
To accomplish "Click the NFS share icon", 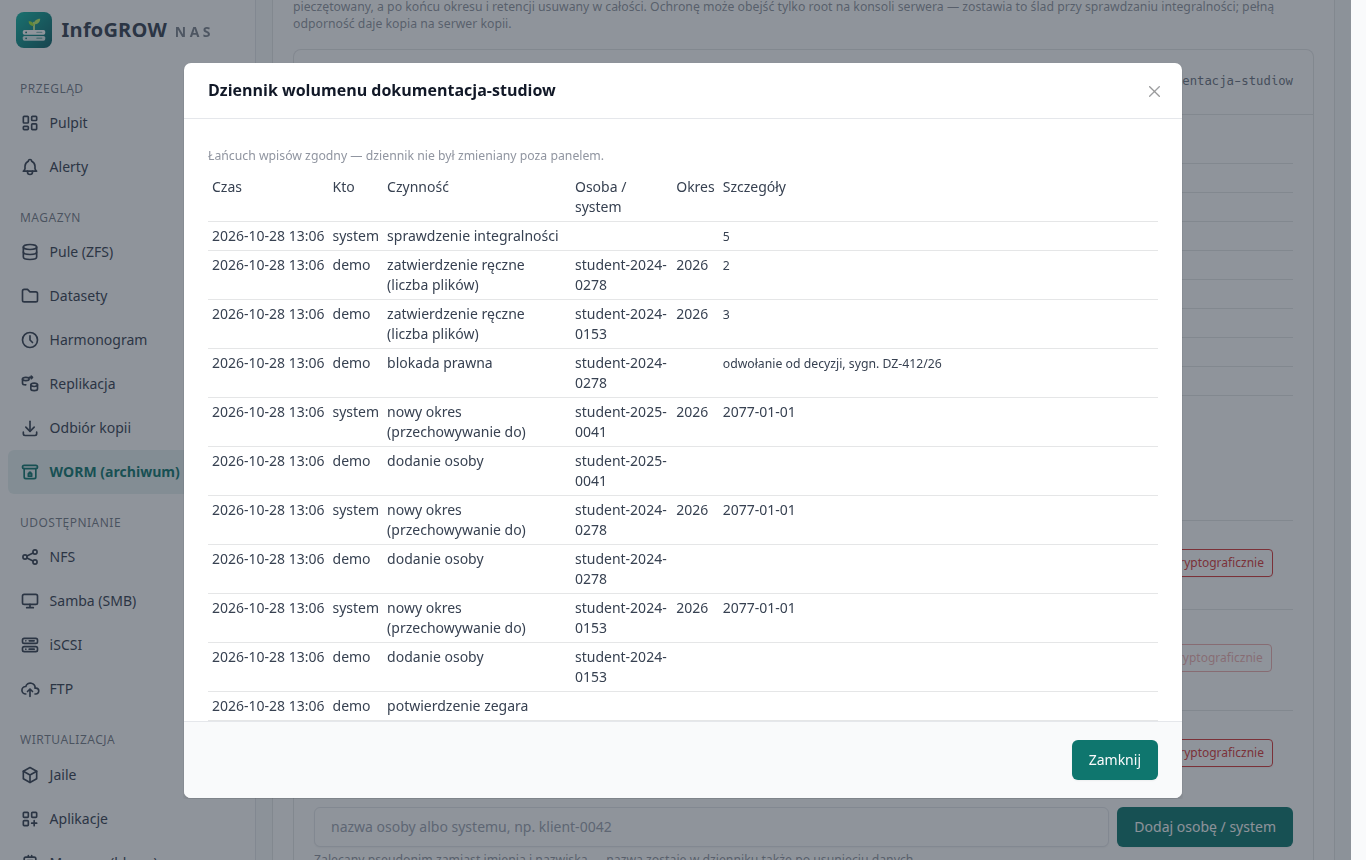I will [x=30, y=557].
